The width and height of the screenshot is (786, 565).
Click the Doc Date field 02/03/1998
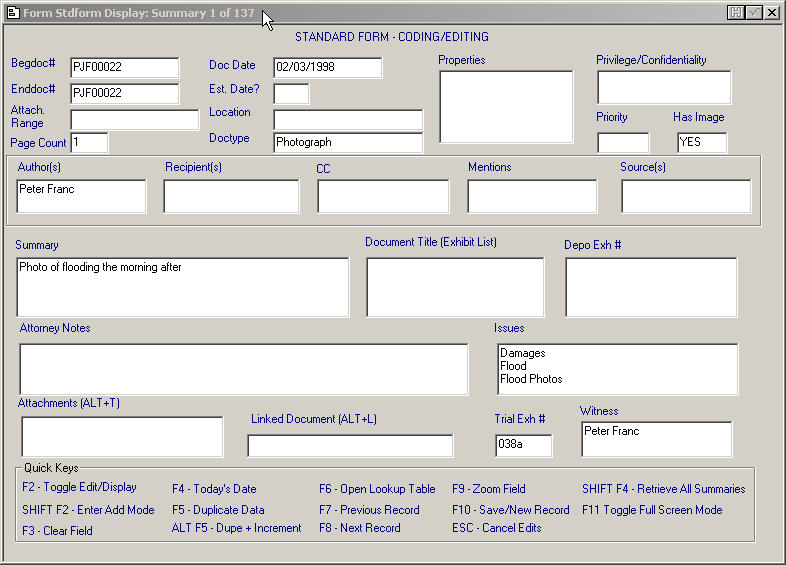coord(328,67)
